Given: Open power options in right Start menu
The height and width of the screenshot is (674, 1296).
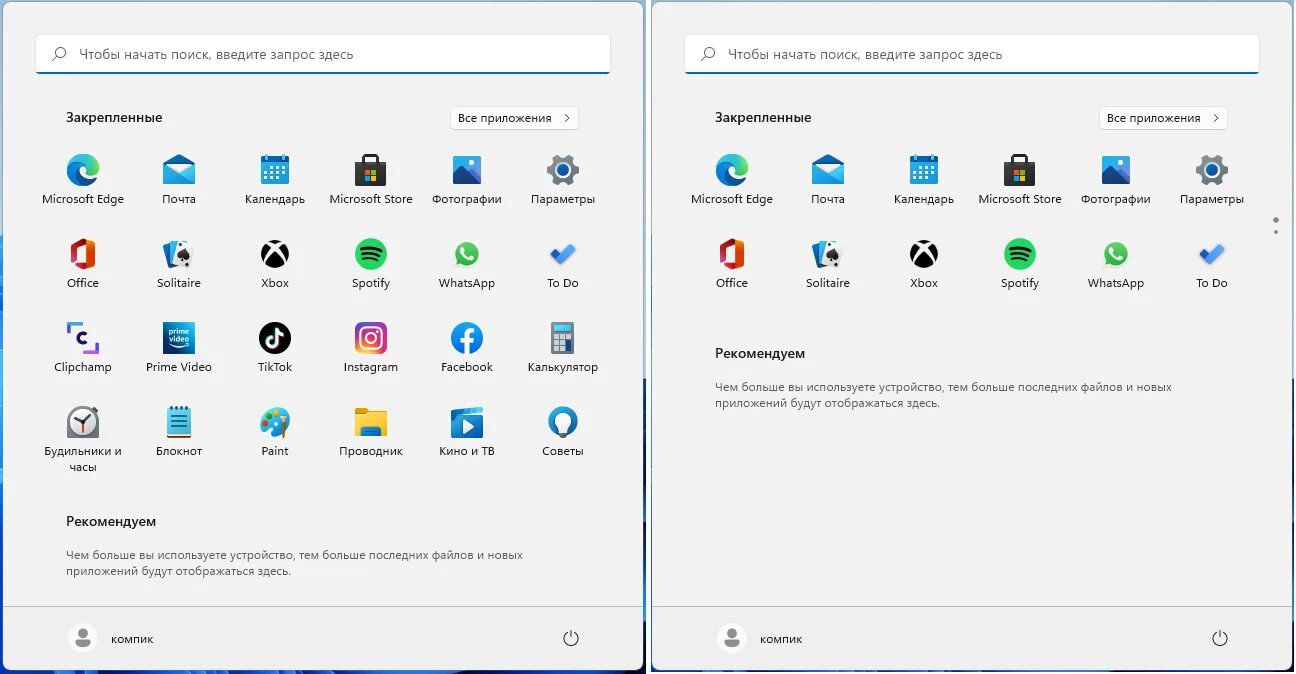Looking at the screenshot, I should click(x=1220, y=638).
